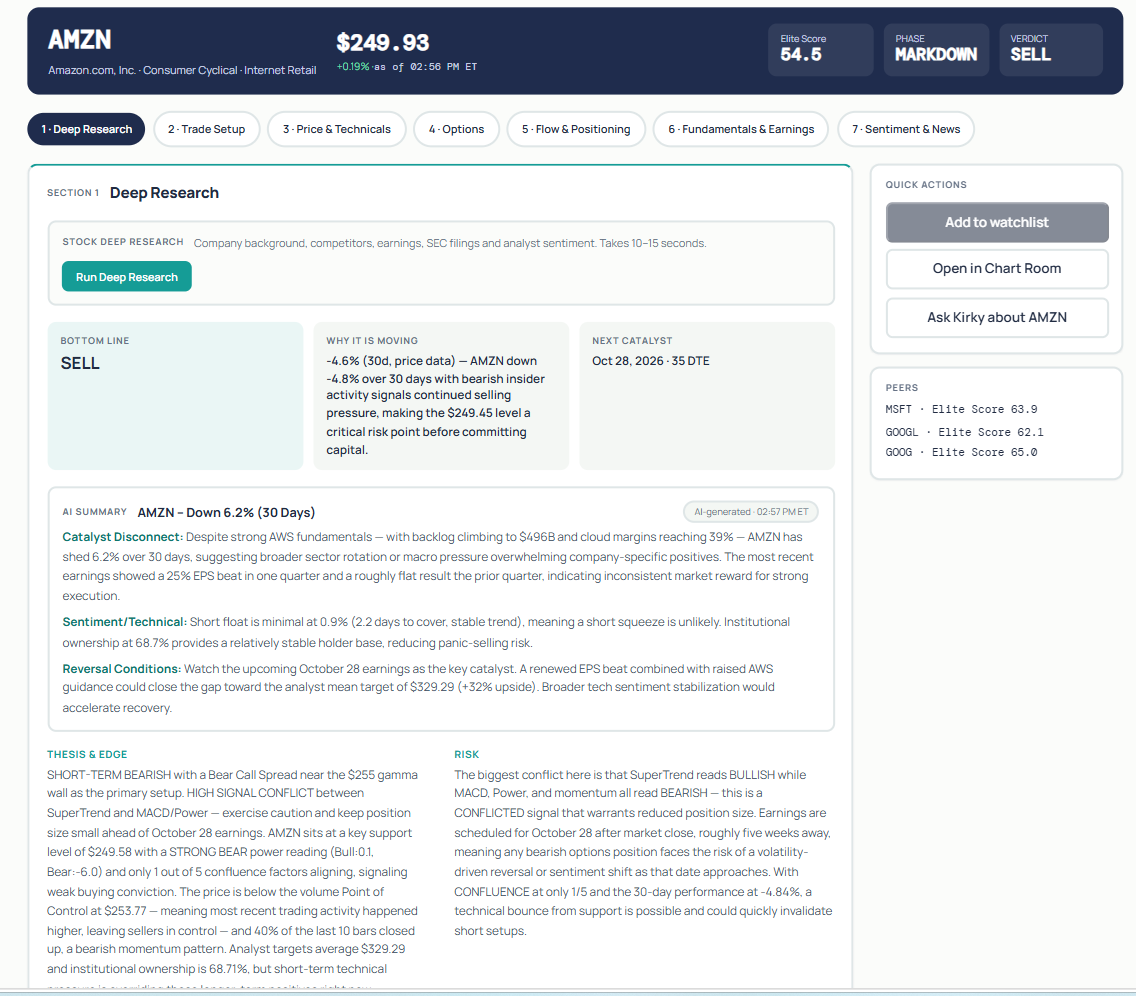Open the 2 · Trade Setup tab

[x=206, y=129]
